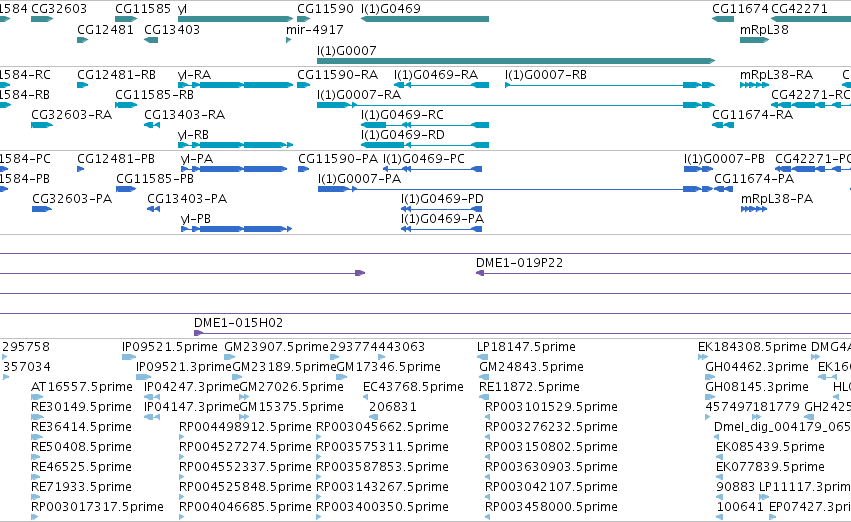Open the CG13403 gene label

[x=172, y=29]
